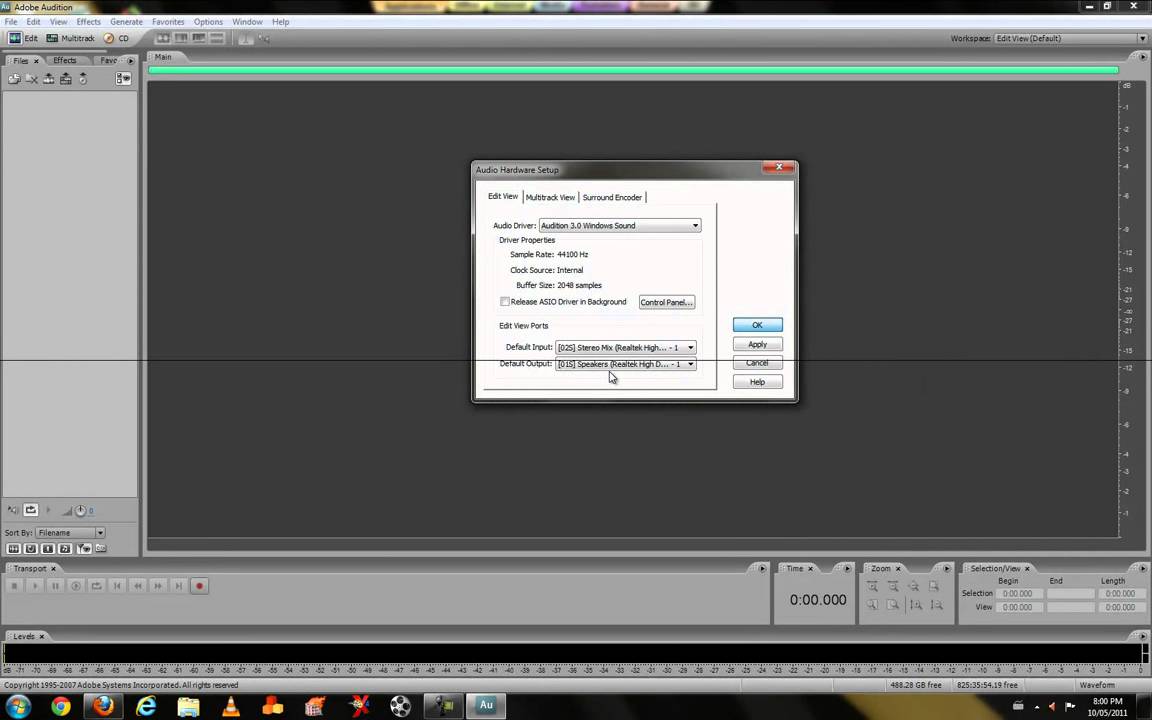Open Time panel options arrow
Screen dimensions: 1152x720
click(x=847, y=569)
